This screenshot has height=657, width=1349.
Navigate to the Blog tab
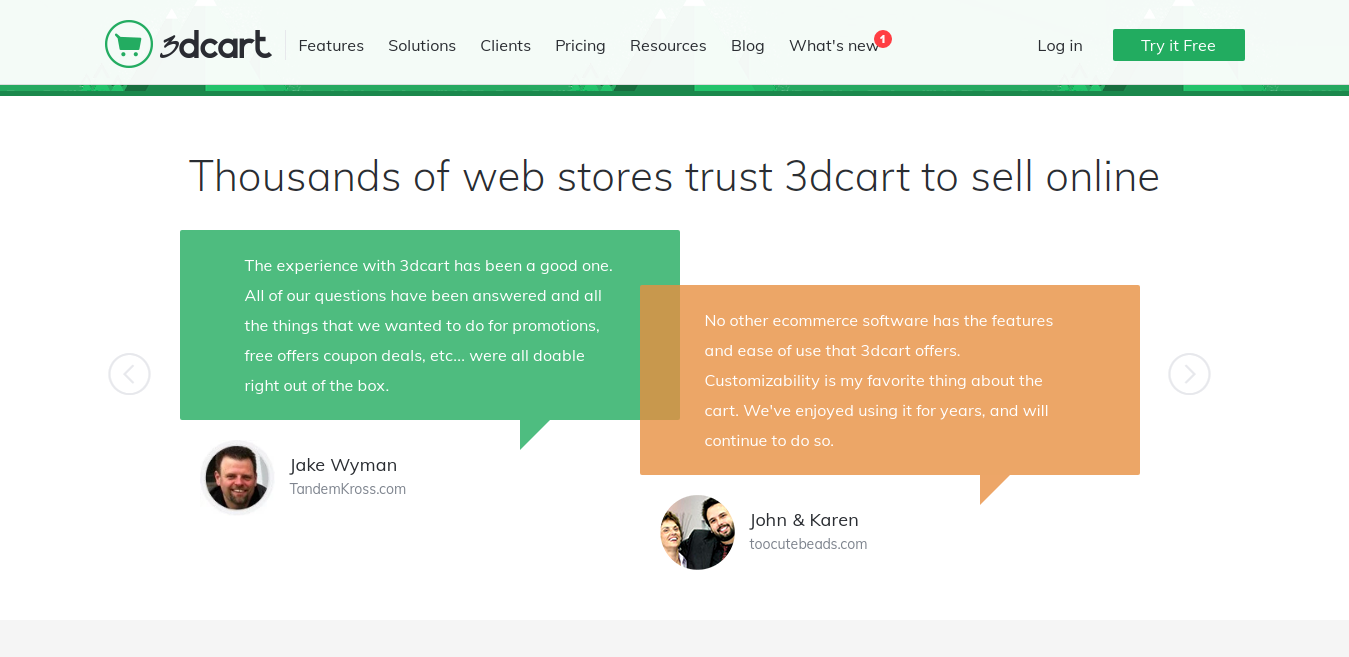pos(747,45)
